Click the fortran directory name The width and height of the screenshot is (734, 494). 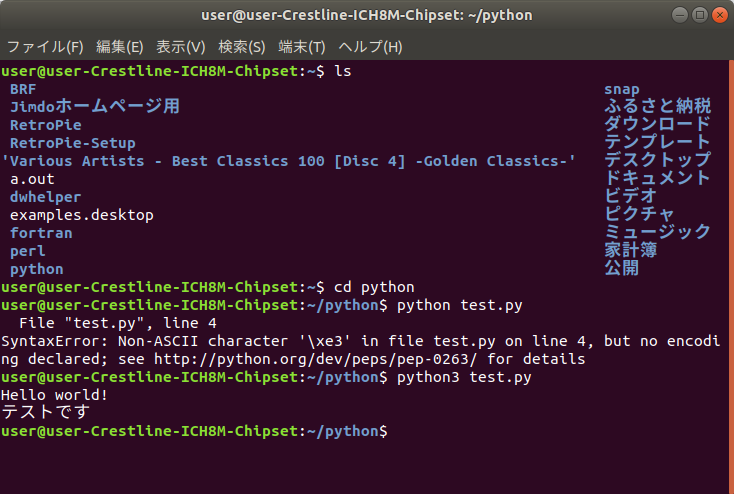(x=41, y=233)
